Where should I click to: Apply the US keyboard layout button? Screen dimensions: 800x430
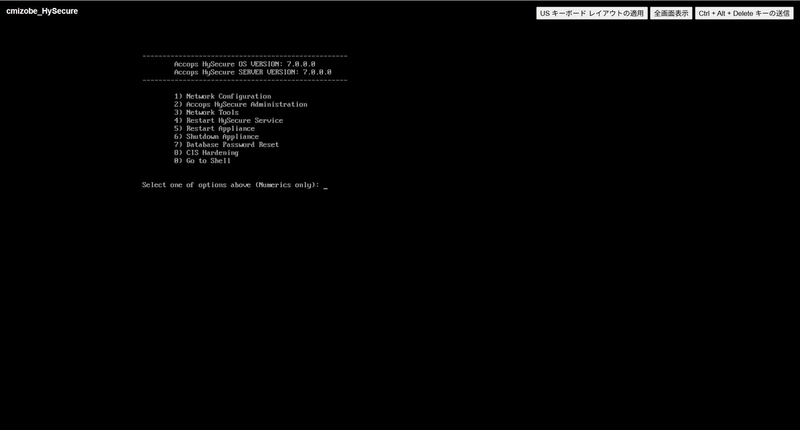(592, 13)
